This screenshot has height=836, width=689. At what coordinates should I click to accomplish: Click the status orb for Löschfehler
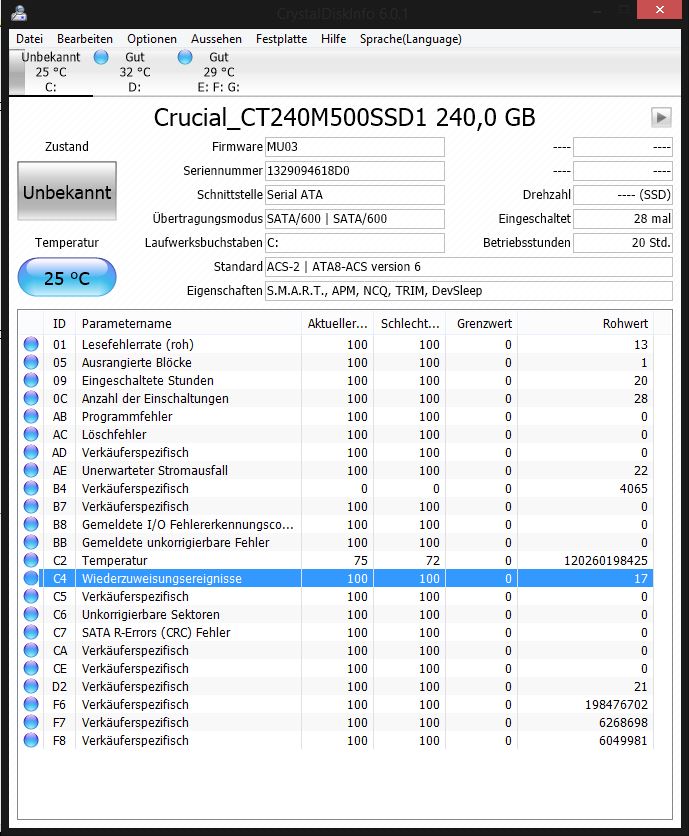pos(31,435)
